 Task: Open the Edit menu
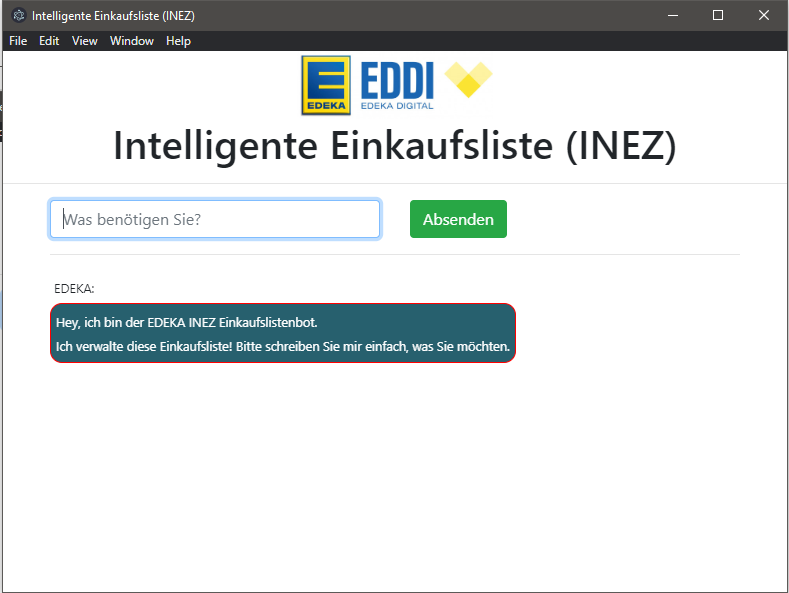click(49, 41)
